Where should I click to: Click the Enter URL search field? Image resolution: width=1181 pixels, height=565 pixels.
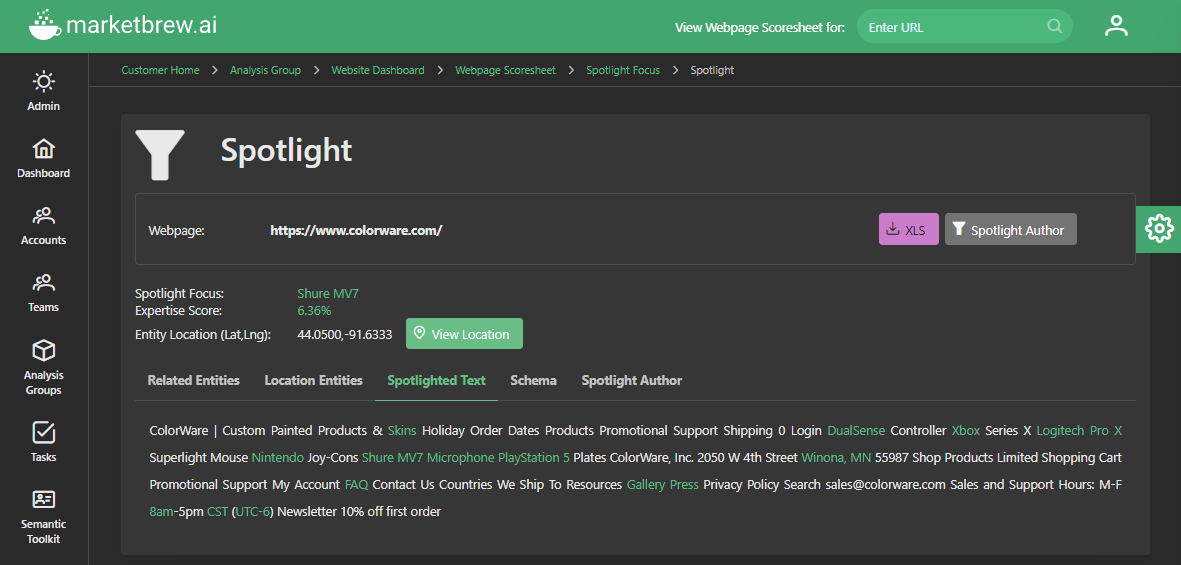click(x=950, y=27)
